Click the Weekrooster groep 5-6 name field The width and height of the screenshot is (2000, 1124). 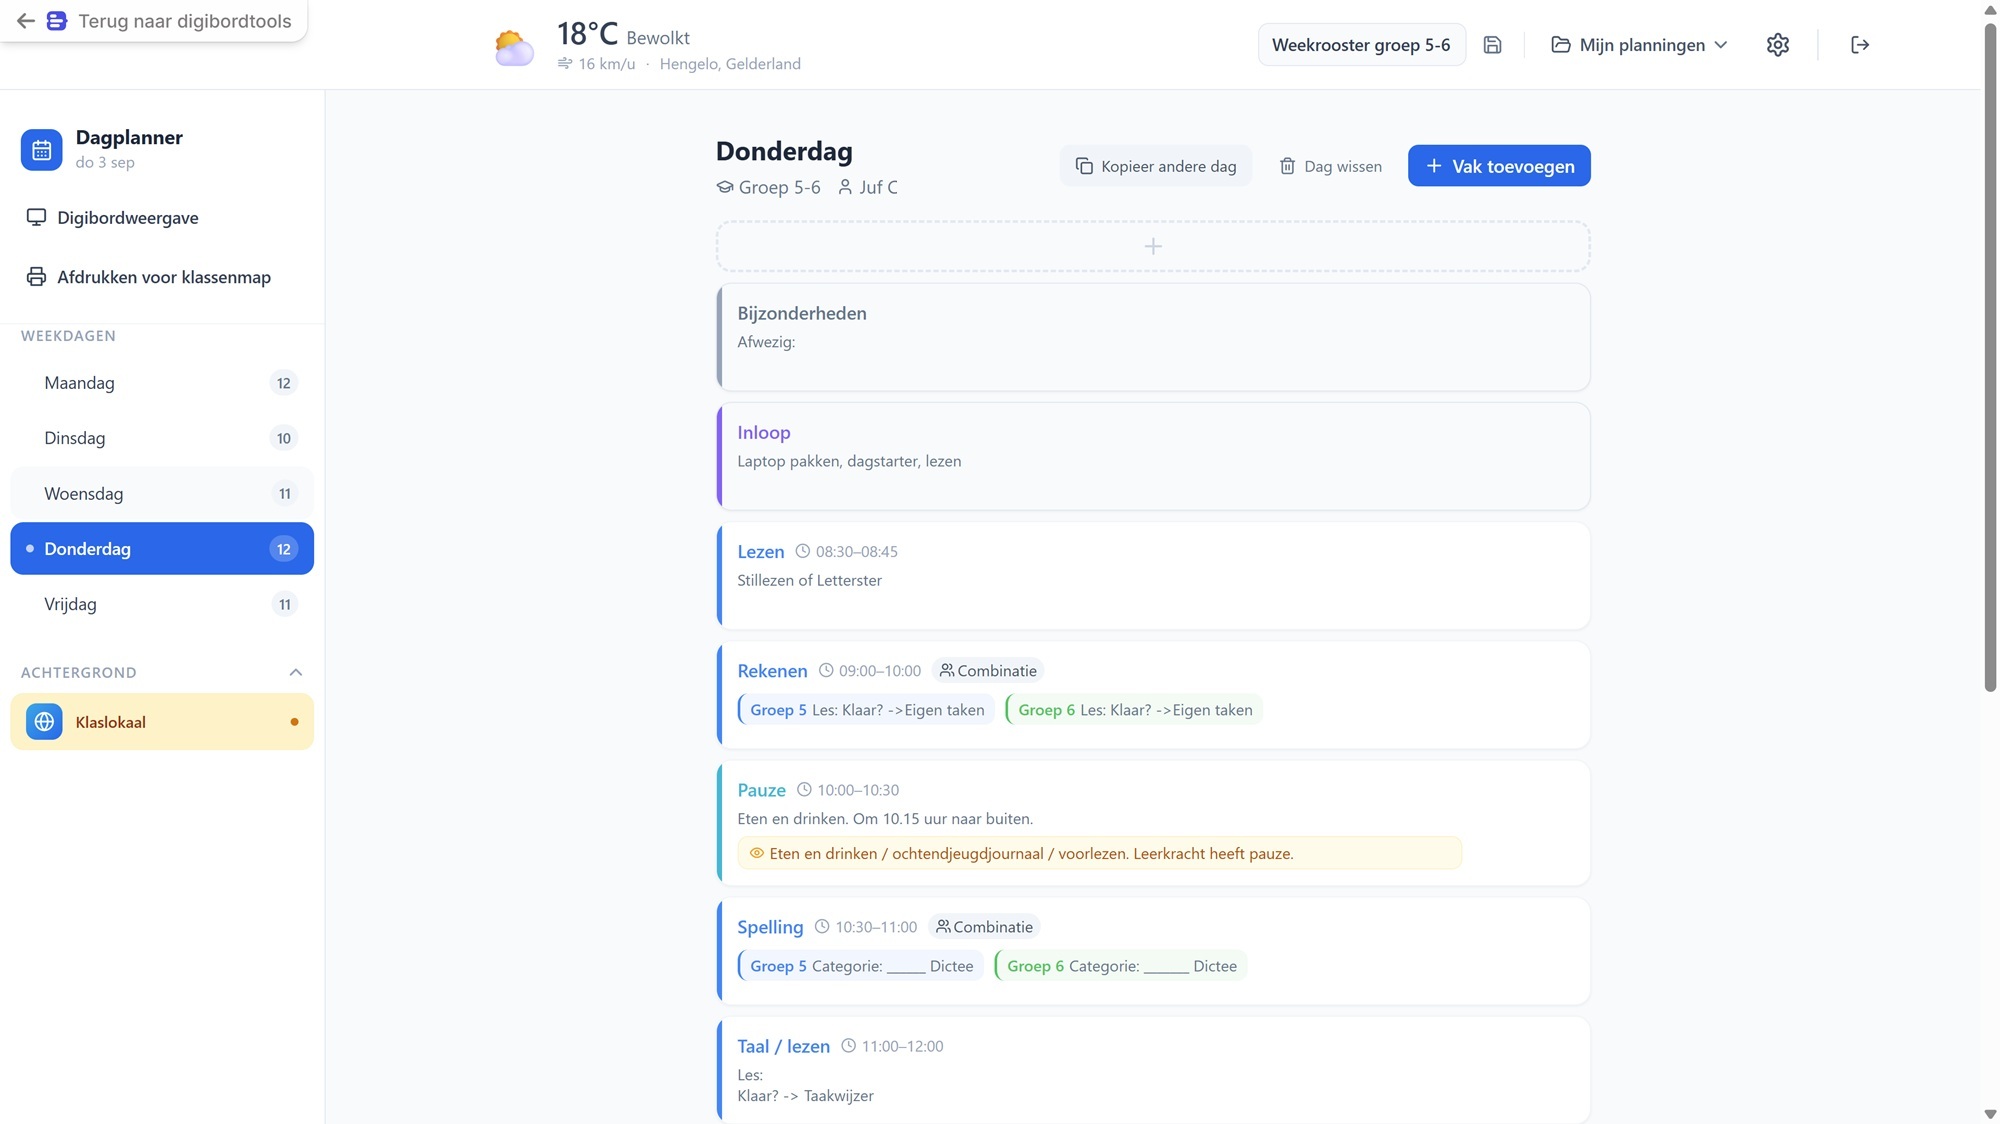point(1361,45)
